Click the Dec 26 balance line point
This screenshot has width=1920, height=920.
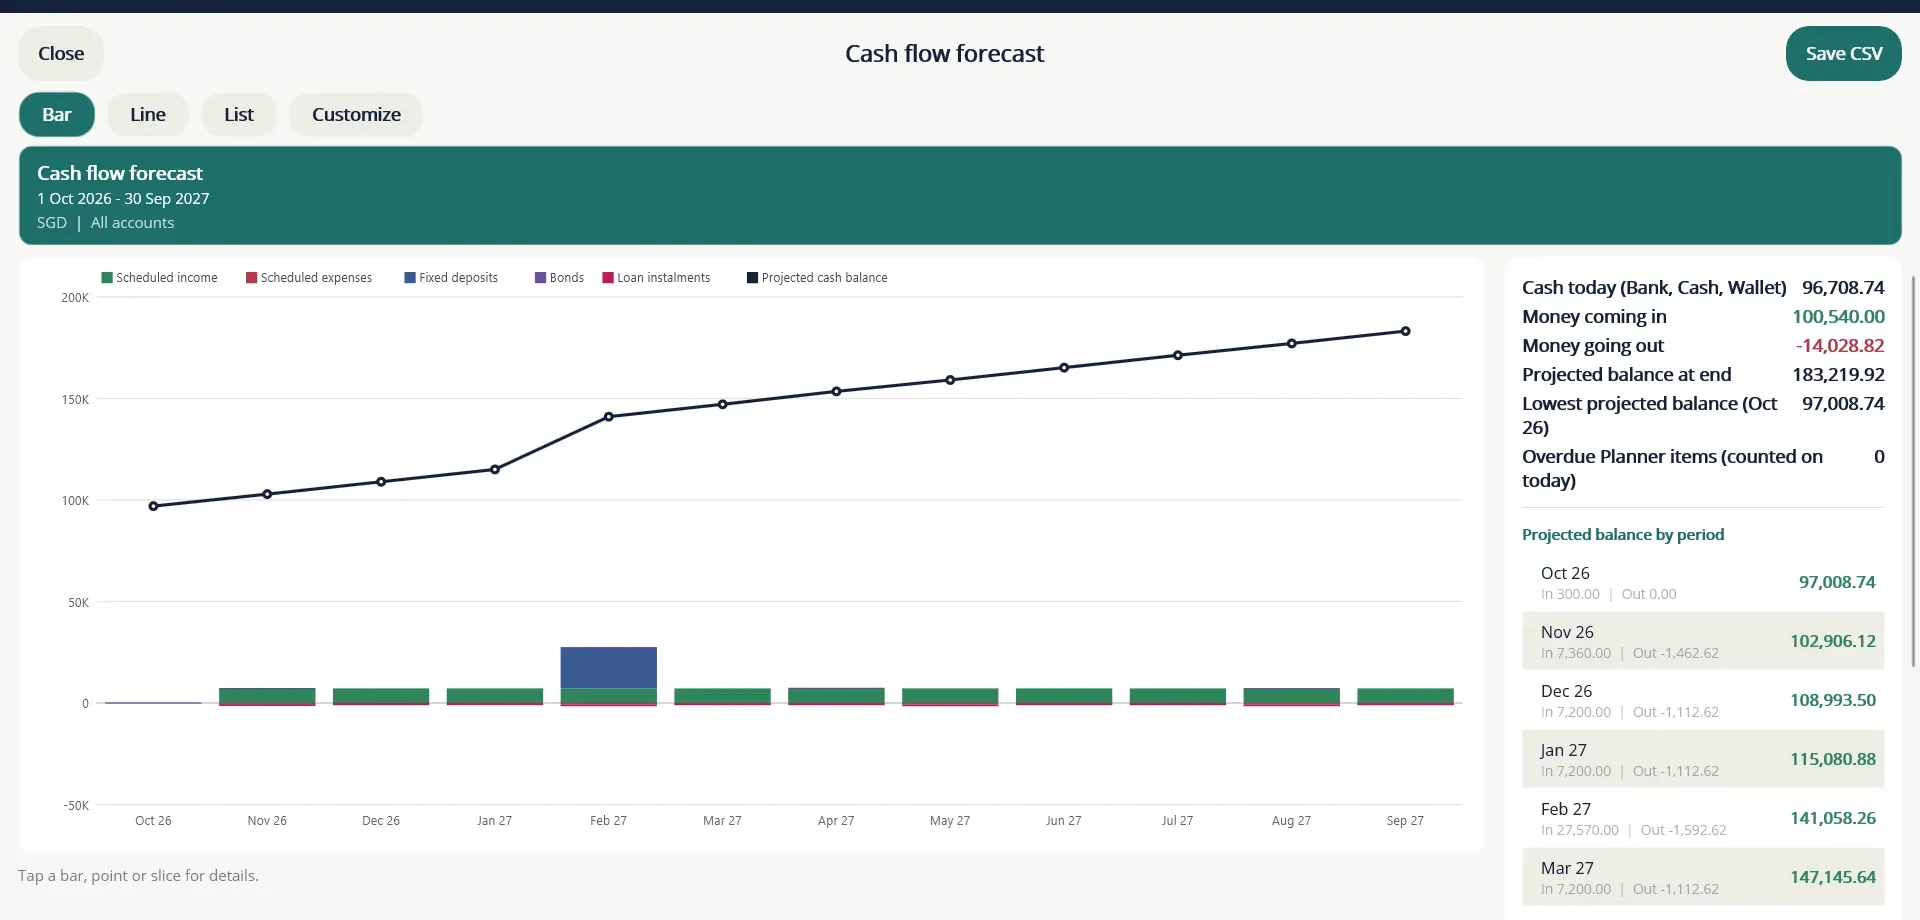(381, 482)
